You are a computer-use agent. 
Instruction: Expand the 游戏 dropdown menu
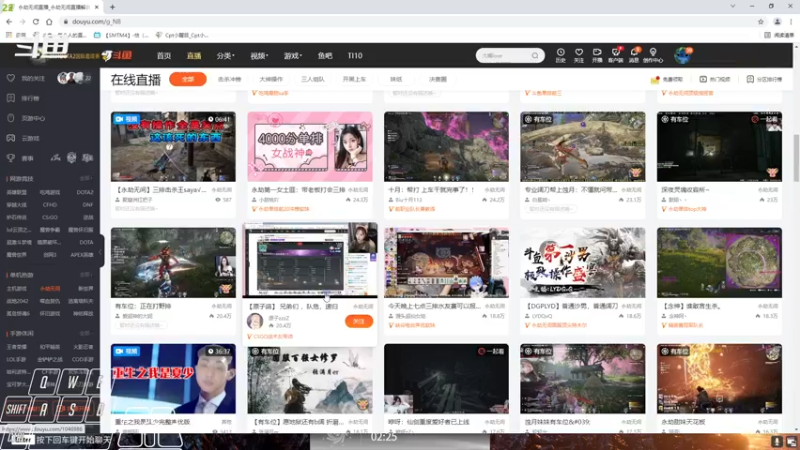tap(293, 56)
